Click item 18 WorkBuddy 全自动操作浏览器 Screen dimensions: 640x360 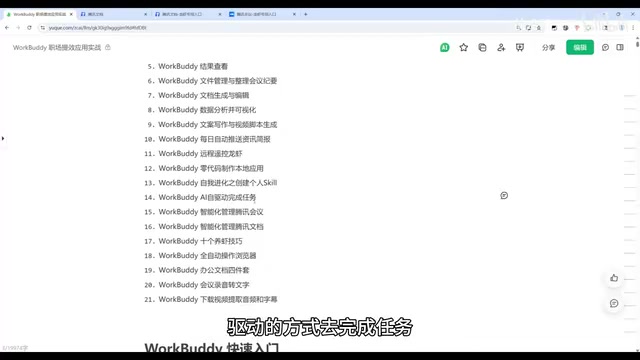tap(207, 256)
